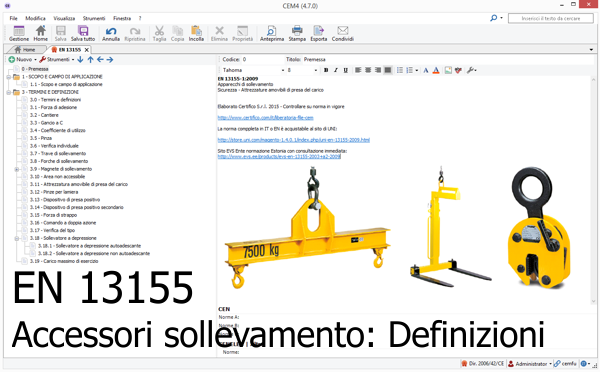Share via the Condividi envelope icon
Viewport: 600px width, 372px height.
pyautogui.click(x=342, y=33)
